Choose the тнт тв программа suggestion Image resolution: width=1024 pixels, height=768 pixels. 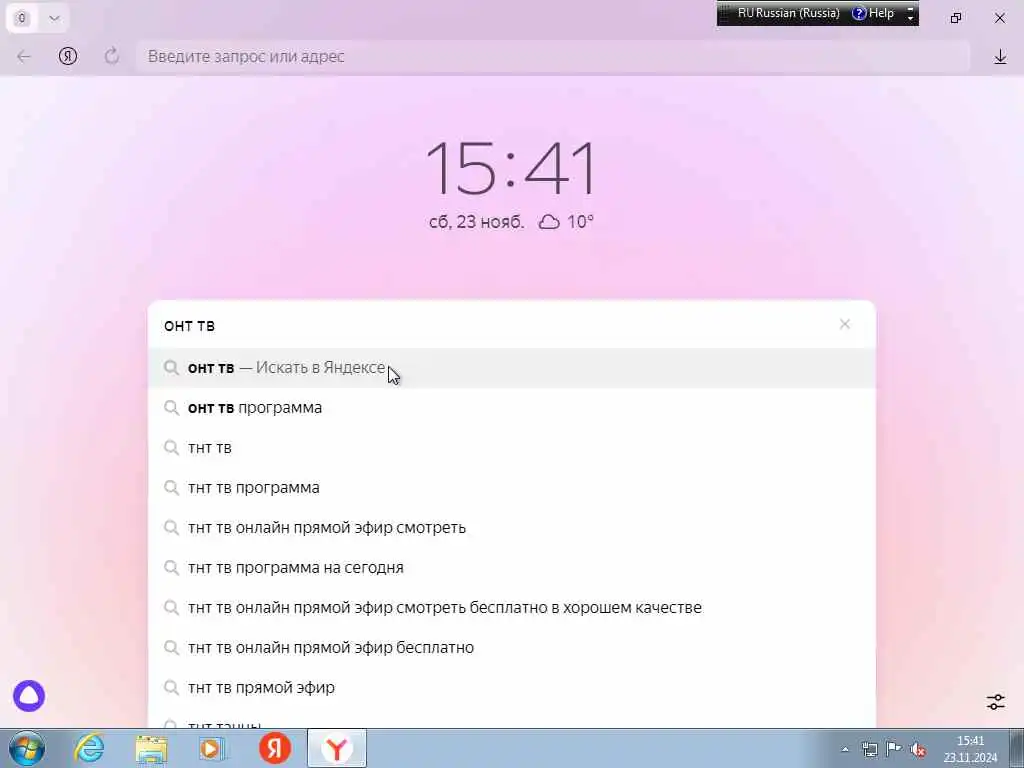pyautogui.click(x=512, y=488)
